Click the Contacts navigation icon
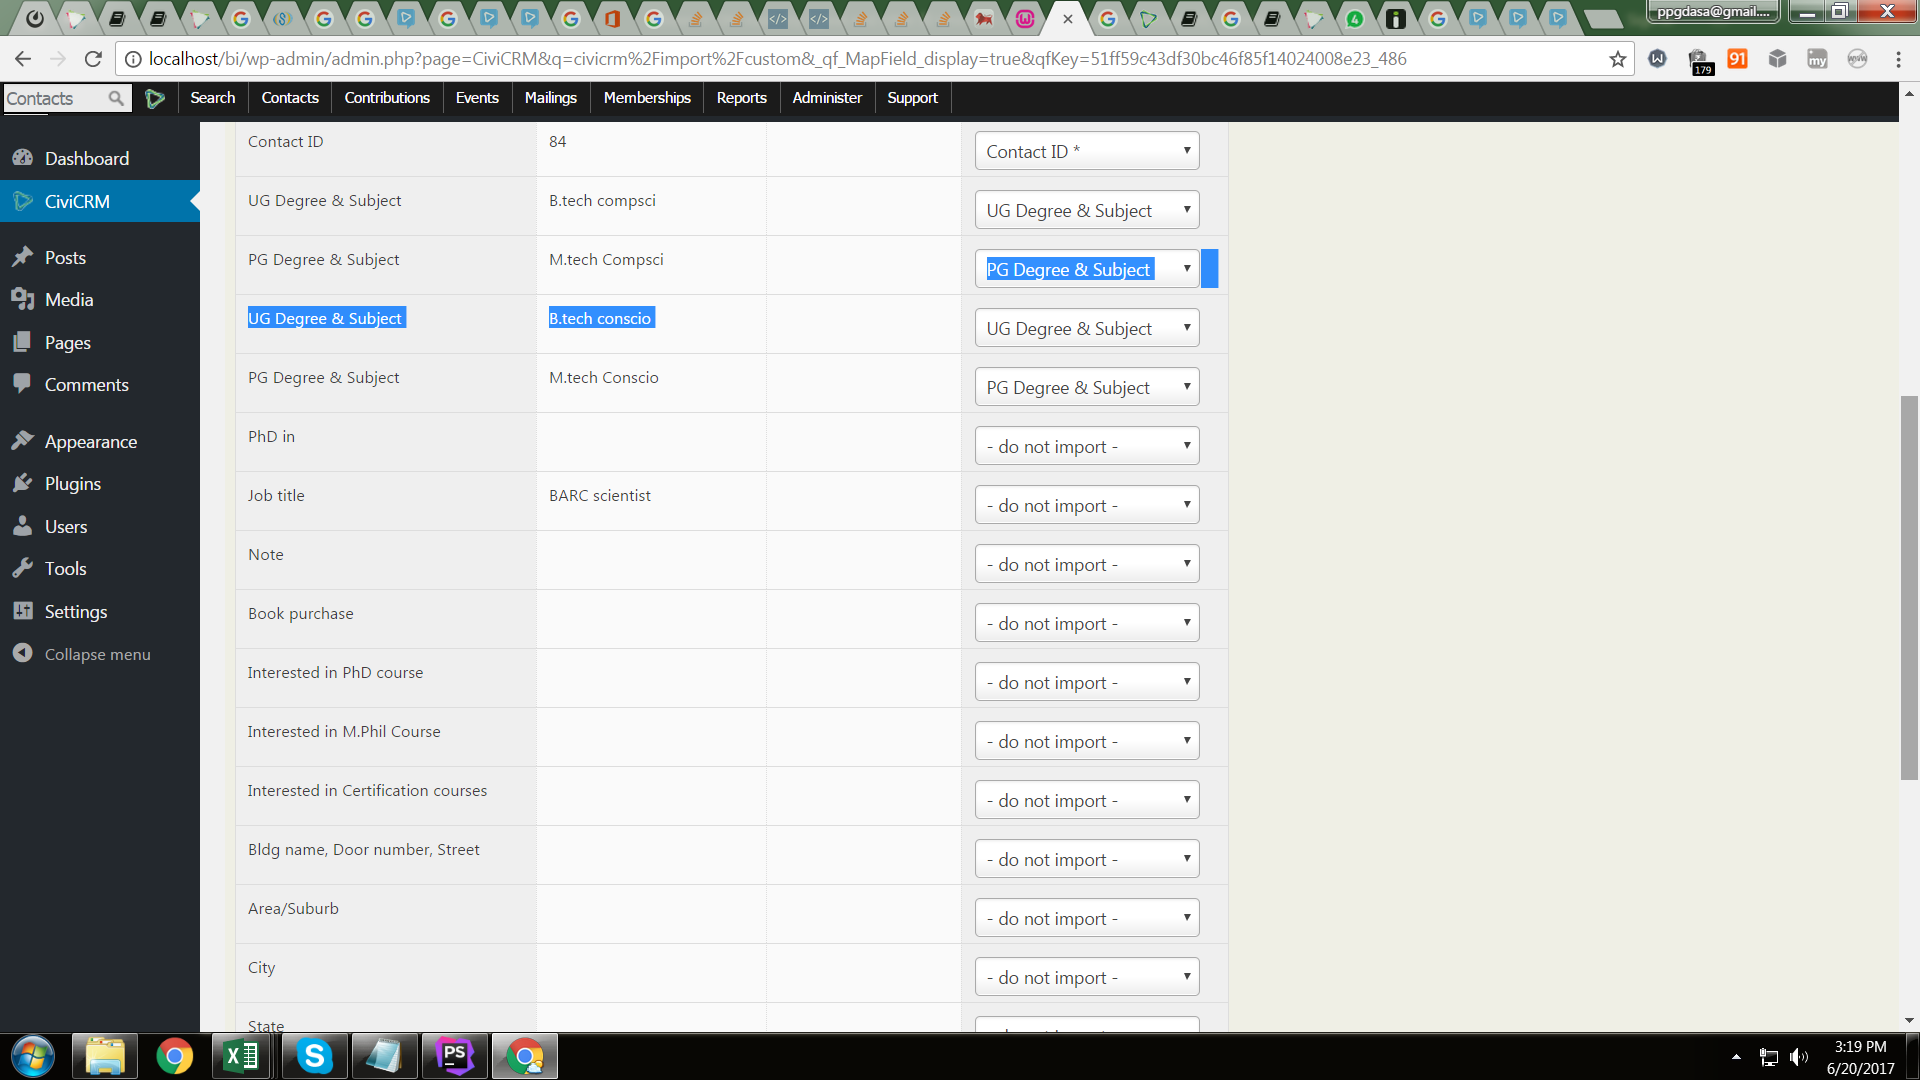 [290, 96]
